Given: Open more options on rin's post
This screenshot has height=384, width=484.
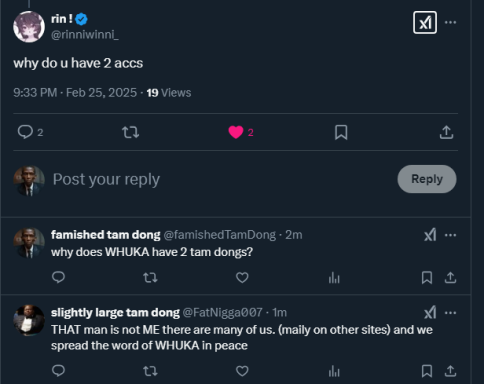Looking at the screenshot, I should click(x=450, y=22).
